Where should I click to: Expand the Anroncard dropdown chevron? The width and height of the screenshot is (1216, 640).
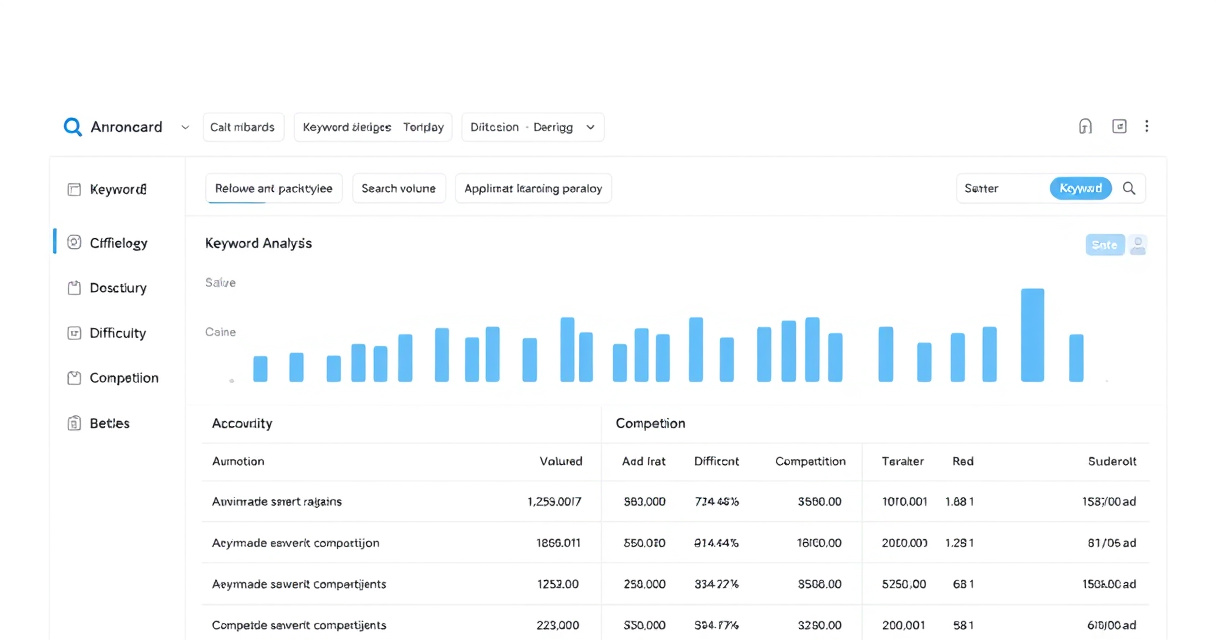point(185,128)
